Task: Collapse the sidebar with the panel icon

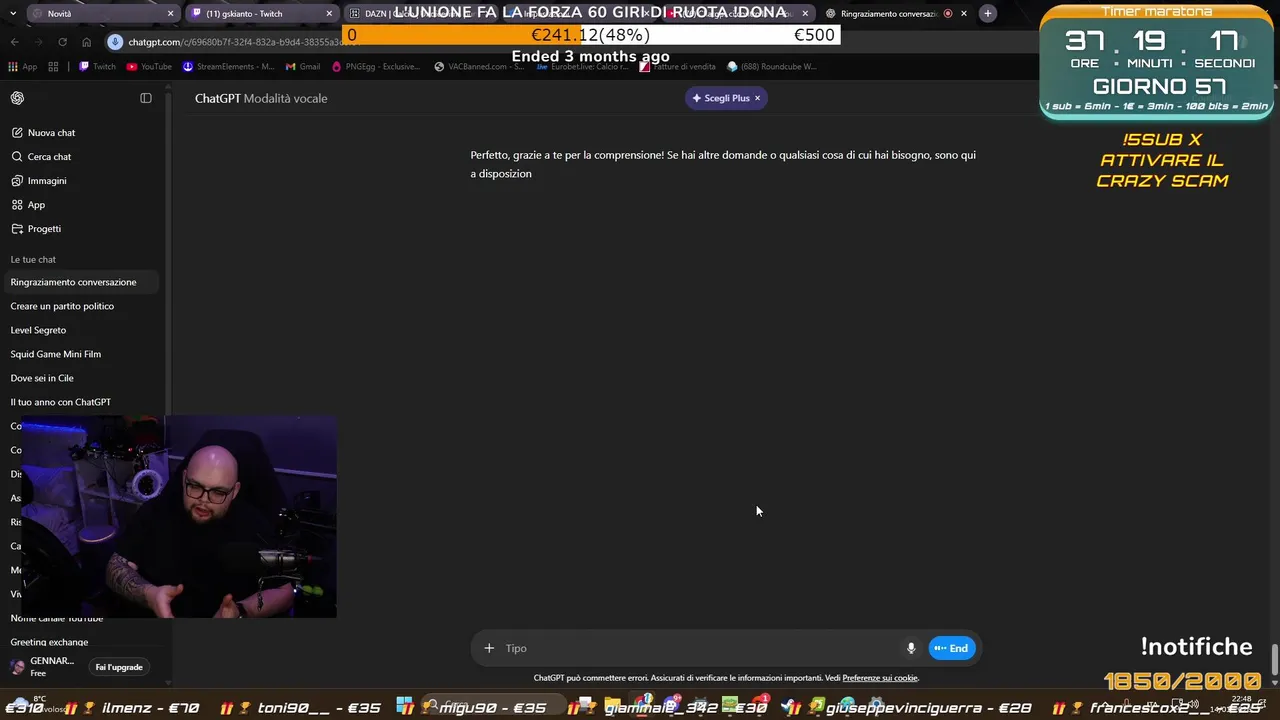Action: pos(146,98)
